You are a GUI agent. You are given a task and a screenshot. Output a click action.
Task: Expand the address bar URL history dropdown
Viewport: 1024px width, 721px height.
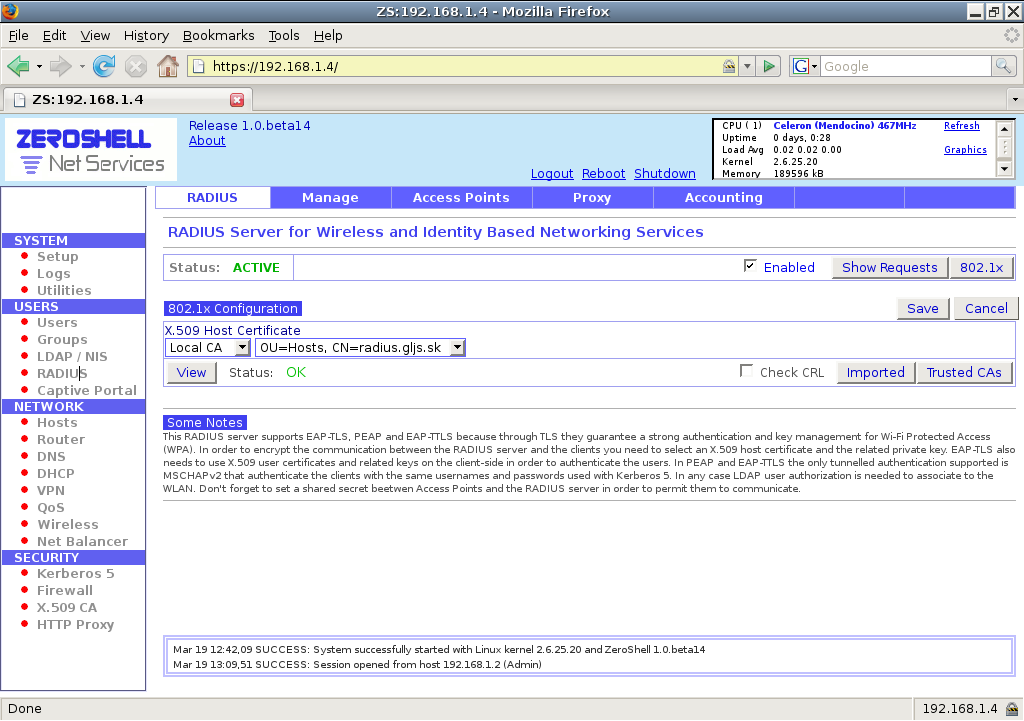747,66
